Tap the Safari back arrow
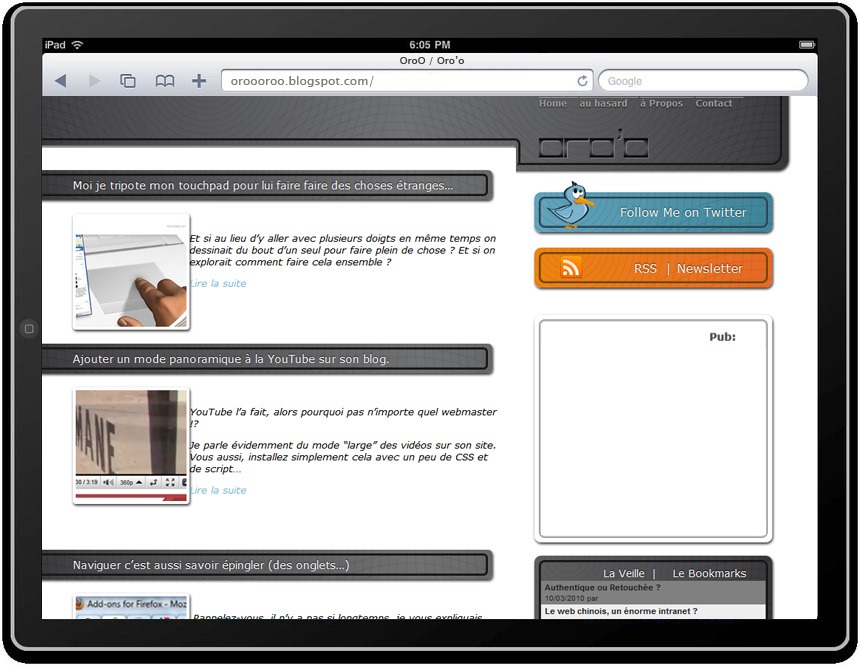The height and width of the screenshot is (666, 860). pyautogui.click(x=61, y=81)
